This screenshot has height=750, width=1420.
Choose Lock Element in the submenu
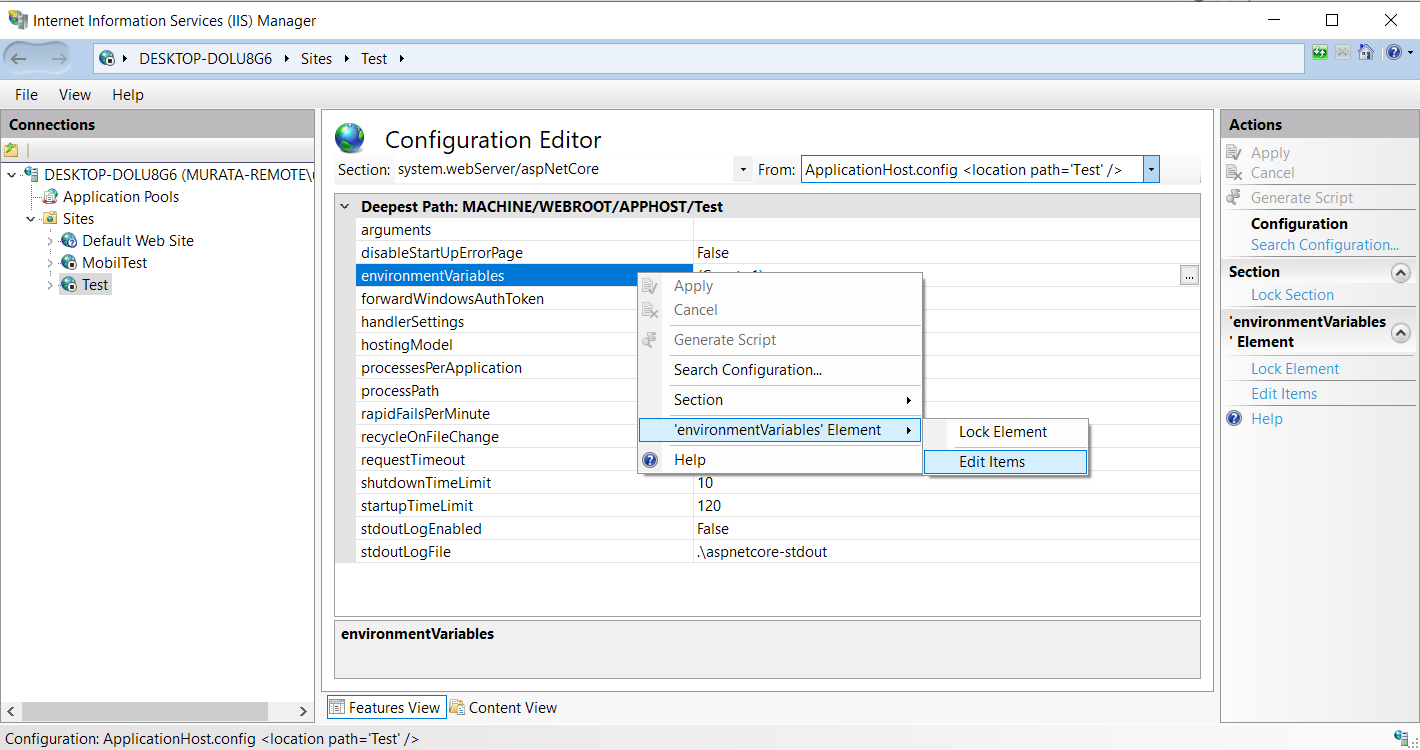[x=1005, y=432]
